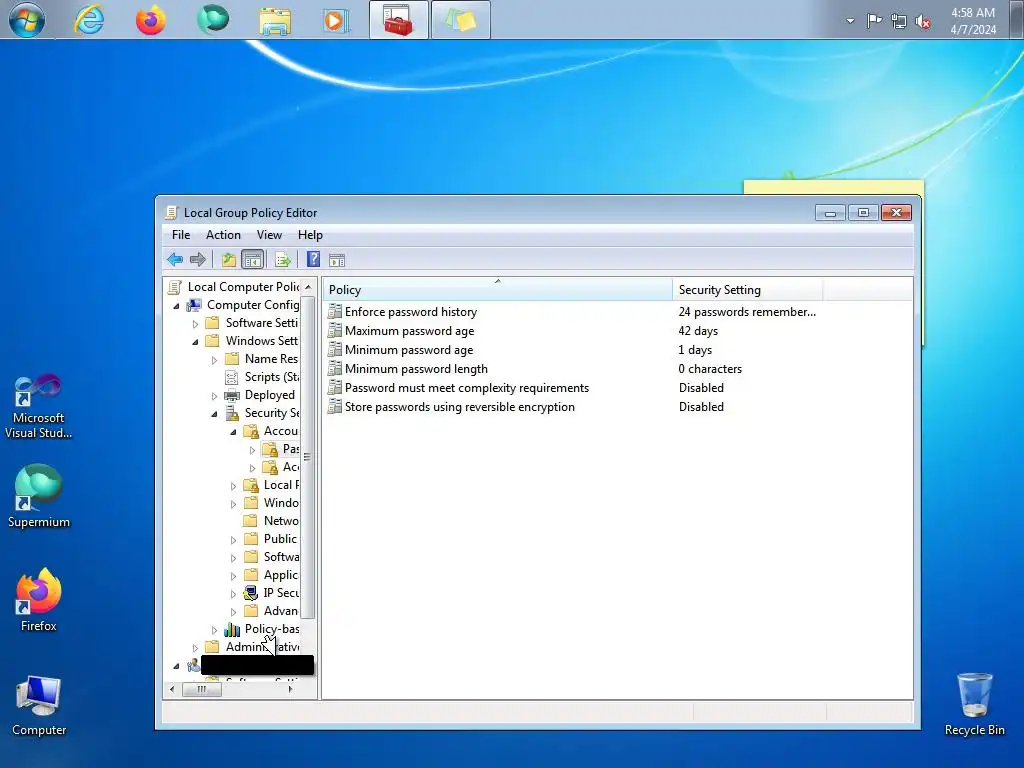The image size is (1024, 768).
Task: Open the View menu
Action: coord(269,234)
